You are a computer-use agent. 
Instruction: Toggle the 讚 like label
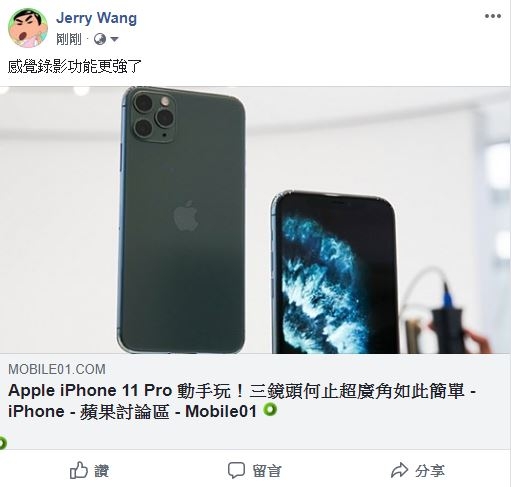[101, 471]
